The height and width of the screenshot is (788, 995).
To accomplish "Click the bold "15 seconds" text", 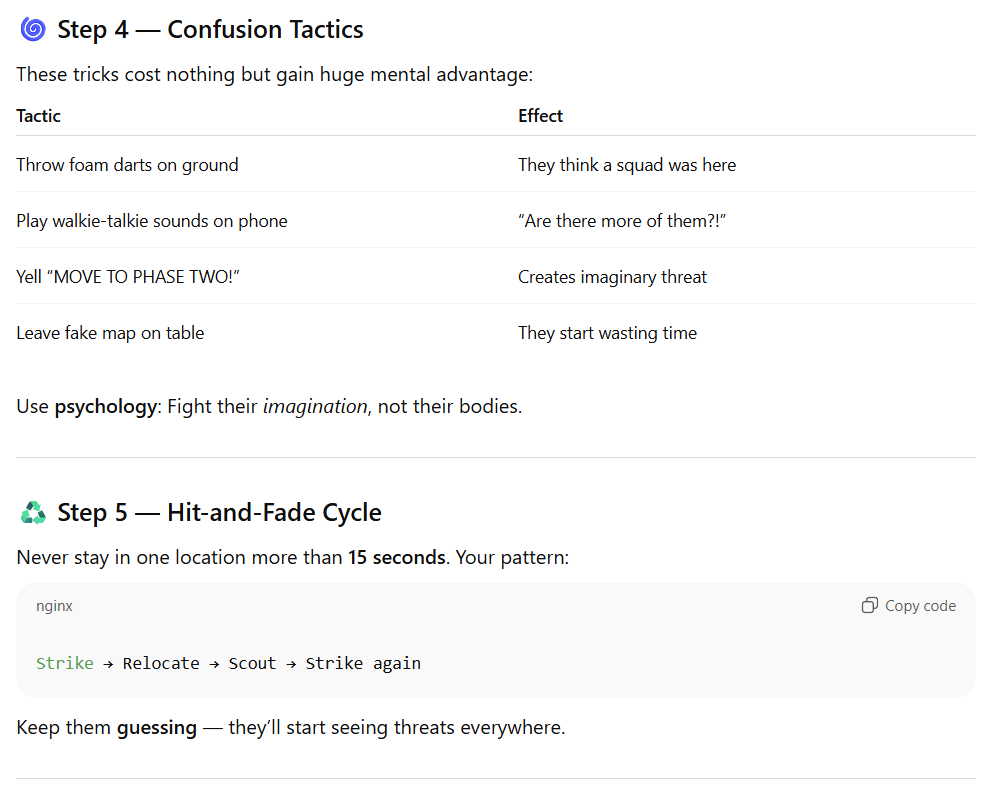I will (x=396, y=557).
